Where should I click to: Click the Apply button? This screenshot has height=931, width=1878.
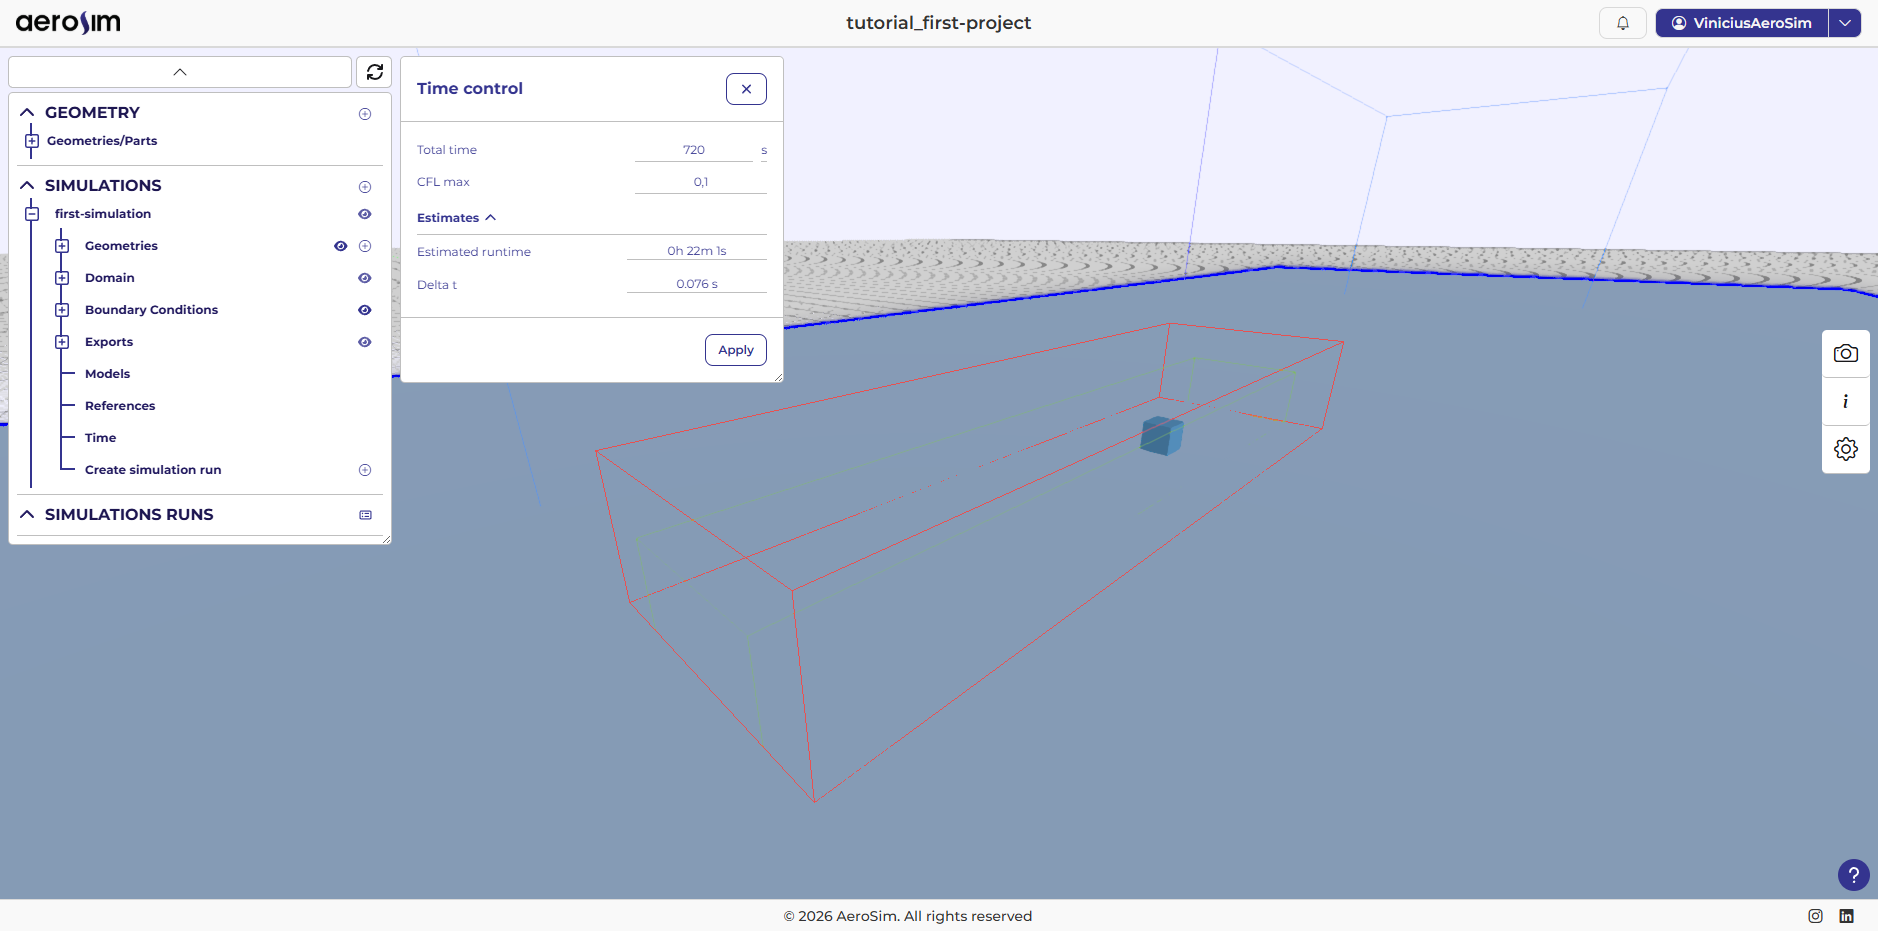pos(735,350)
